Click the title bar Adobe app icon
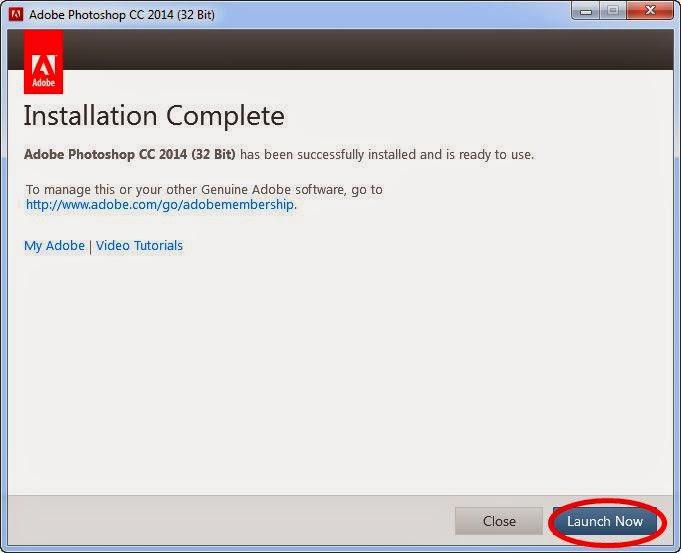Image resolution: width=681 pixels, height=553 pixels. [x=16, y=14]
